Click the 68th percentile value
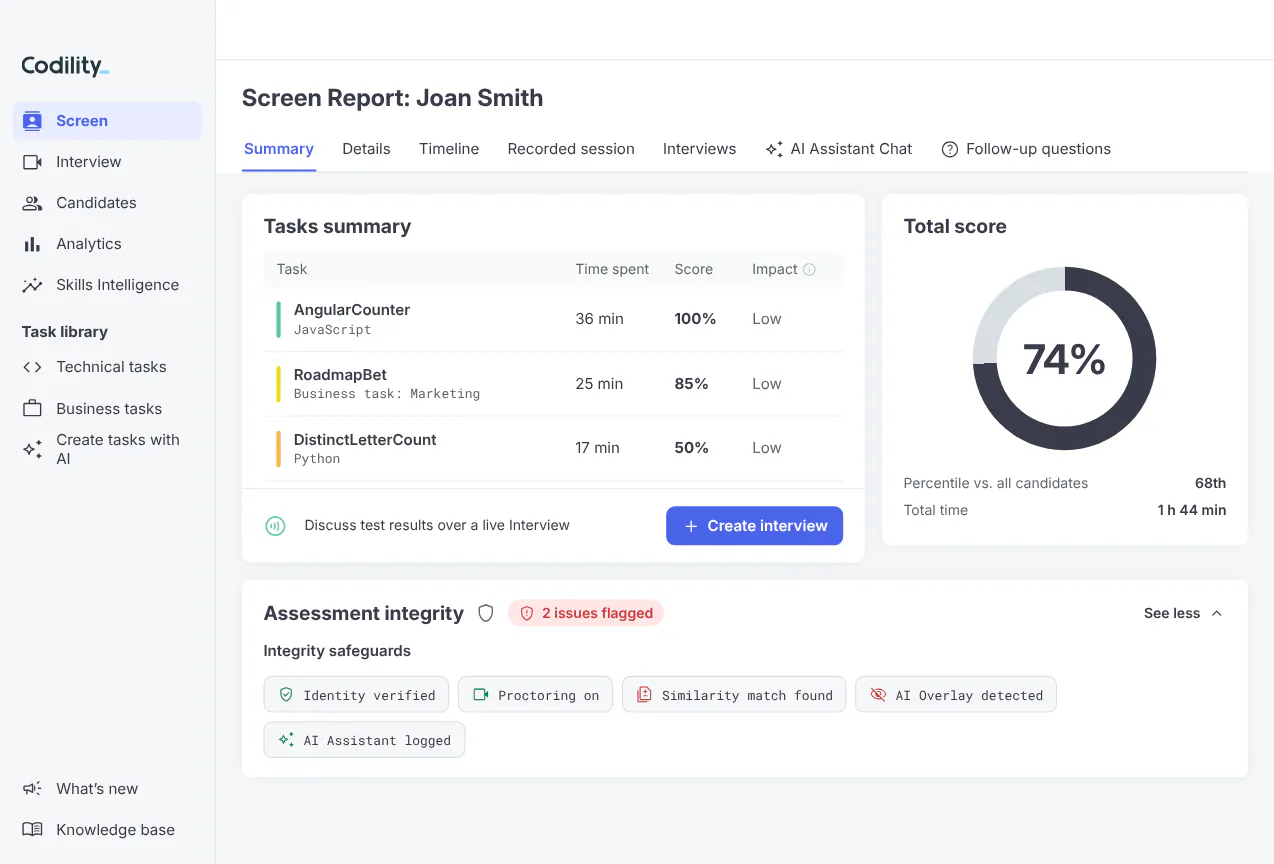 click(x=1210, y=483)
